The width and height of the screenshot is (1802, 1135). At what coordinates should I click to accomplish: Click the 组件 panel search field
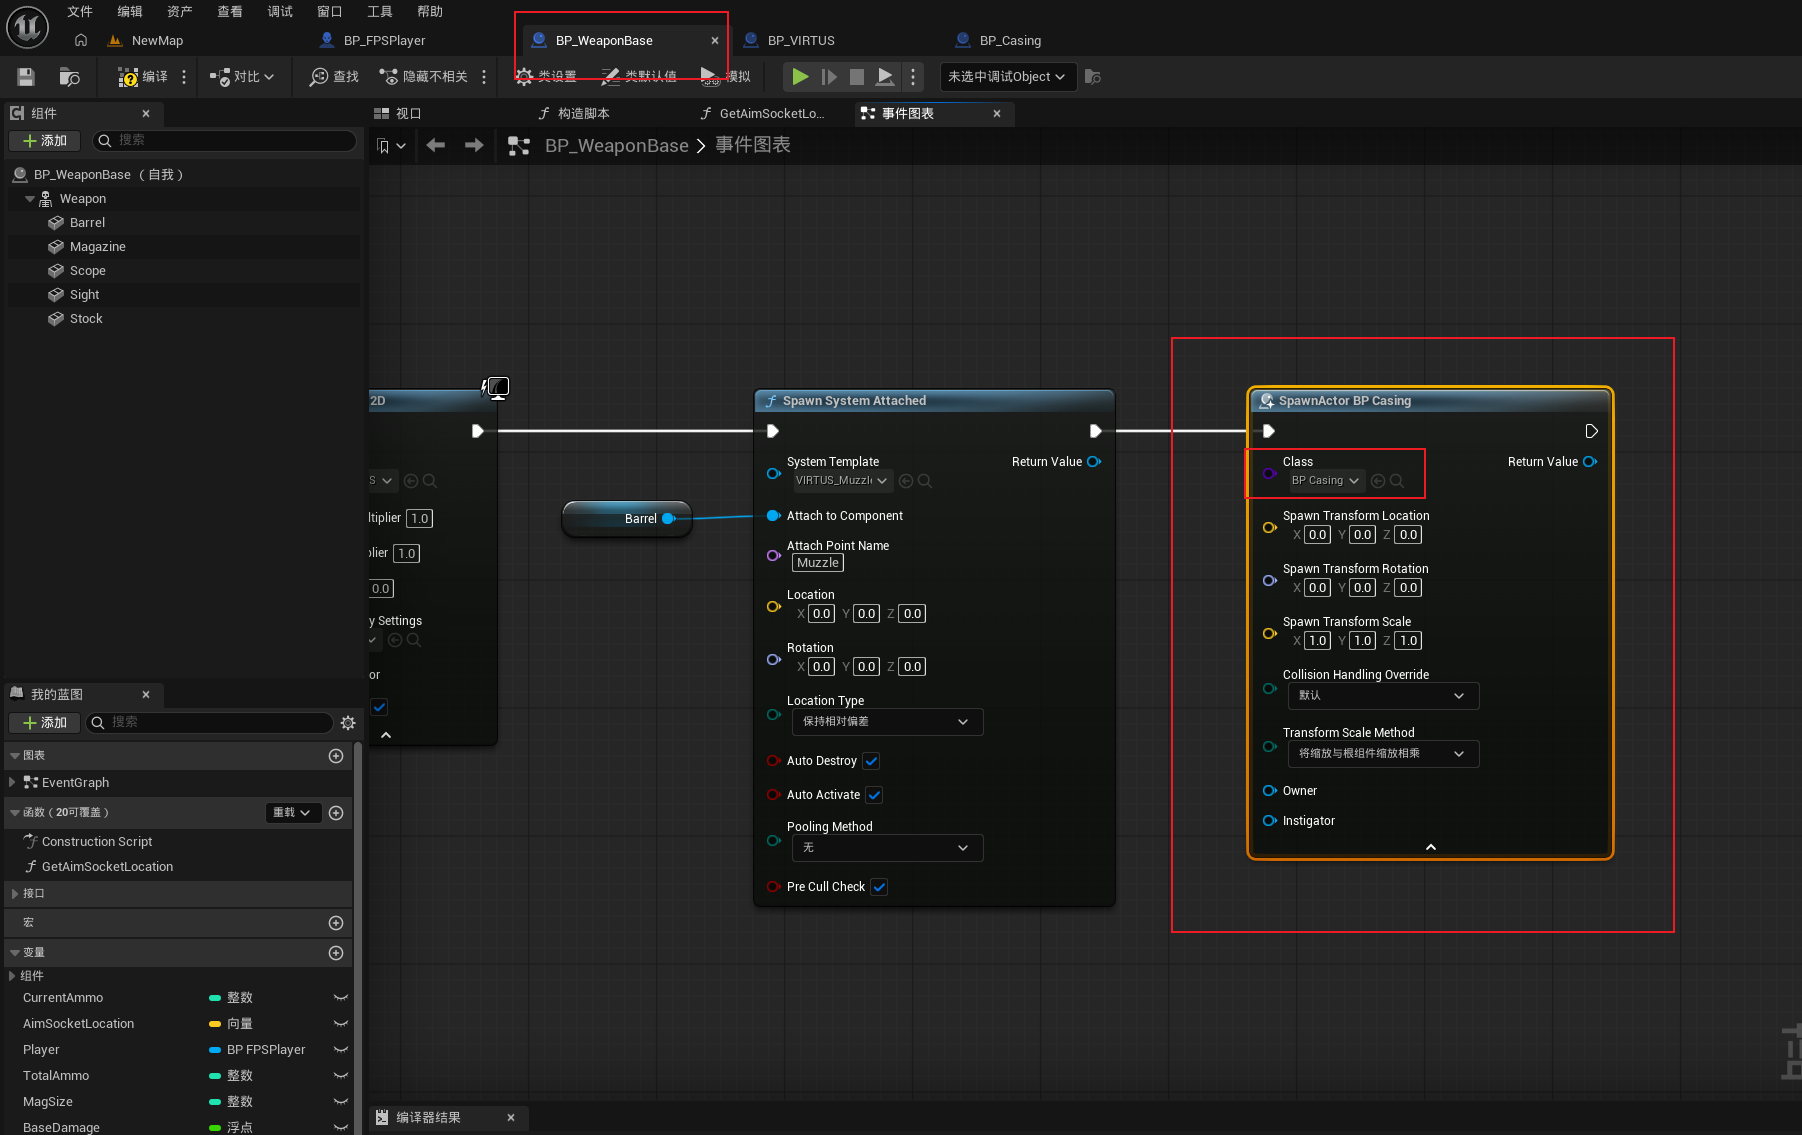click(224, 141)
